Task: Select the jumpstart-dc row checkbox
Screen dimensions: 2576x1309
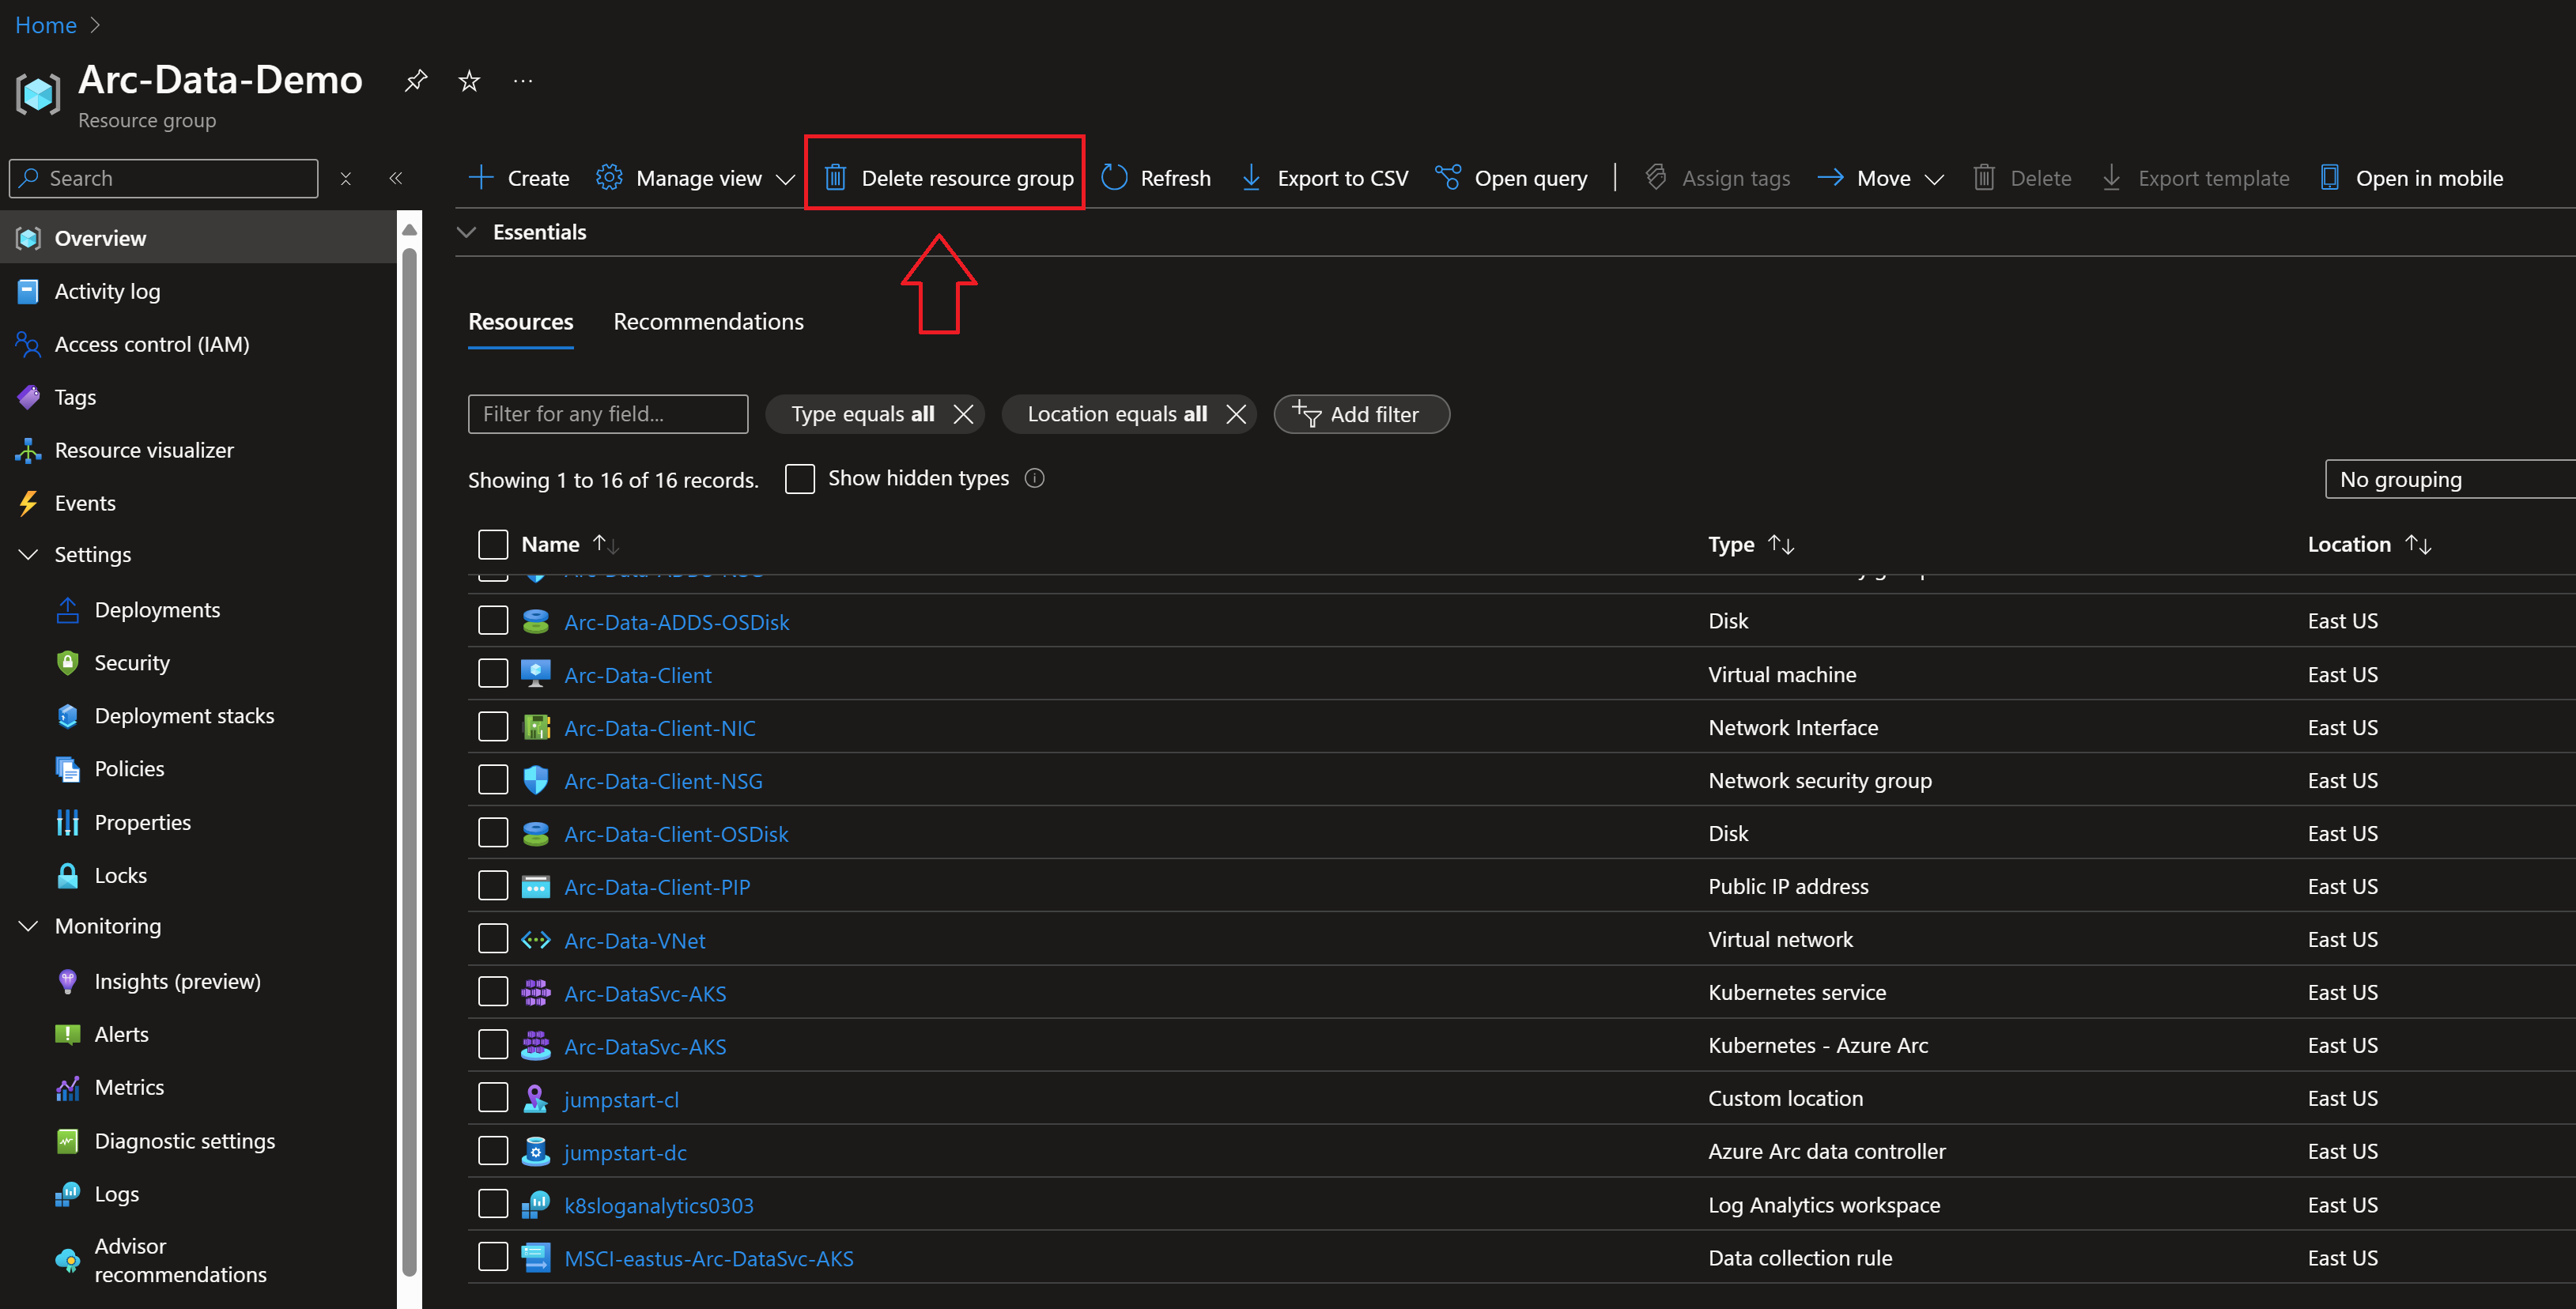Action: coord(493,1151)
